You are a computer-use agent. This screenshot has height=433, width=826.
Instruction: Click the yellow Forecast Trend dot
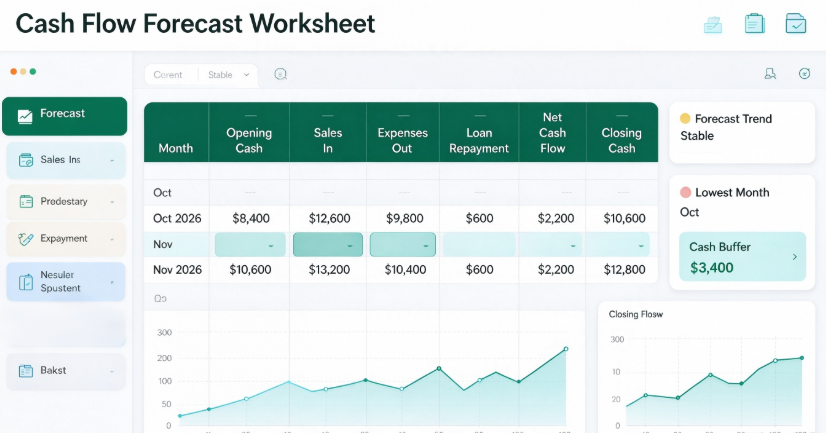point(685,119)
